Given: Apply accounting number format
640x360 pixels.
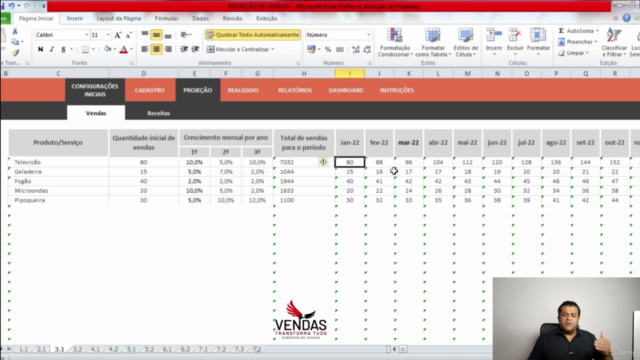Looking at the screenshot, I should coord(311,49).
